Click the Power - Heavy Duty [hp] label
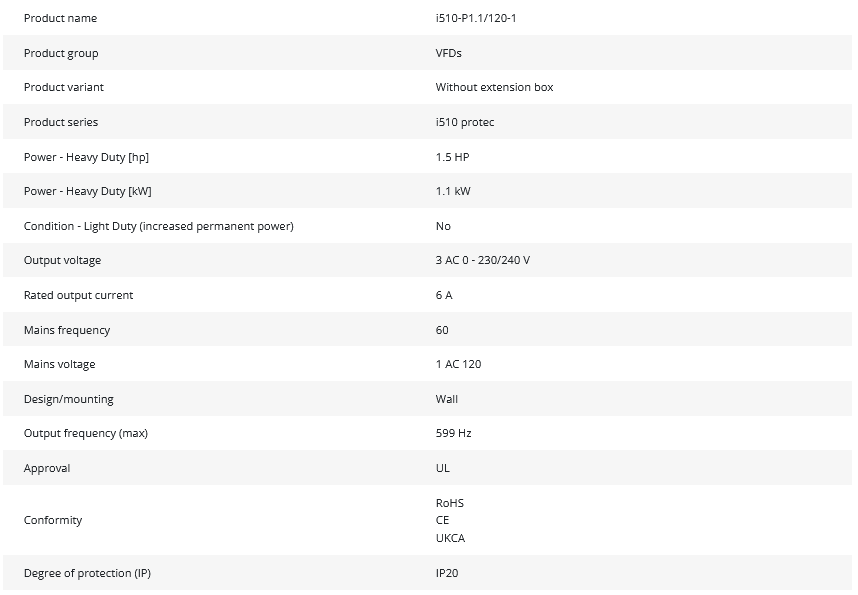858x595 pixels. [x=86, y=157]
